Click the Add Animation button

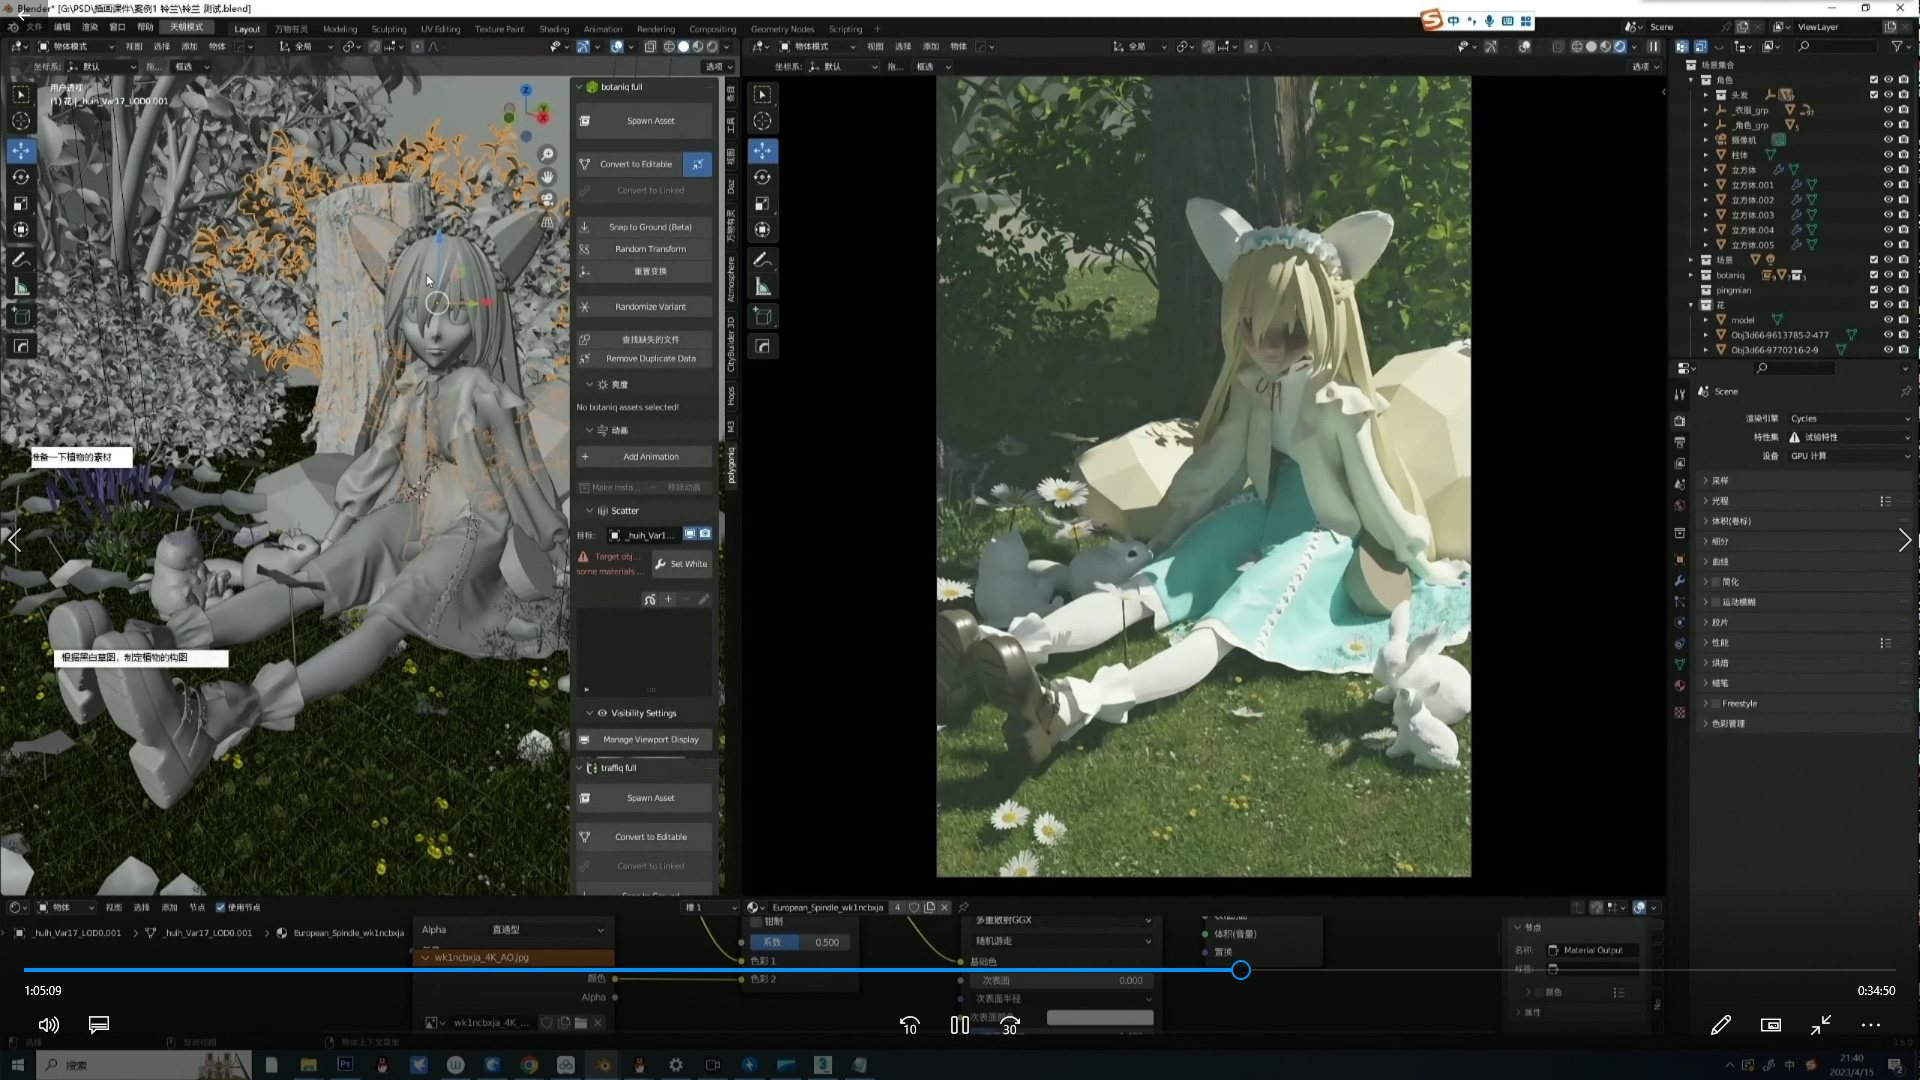645,457
